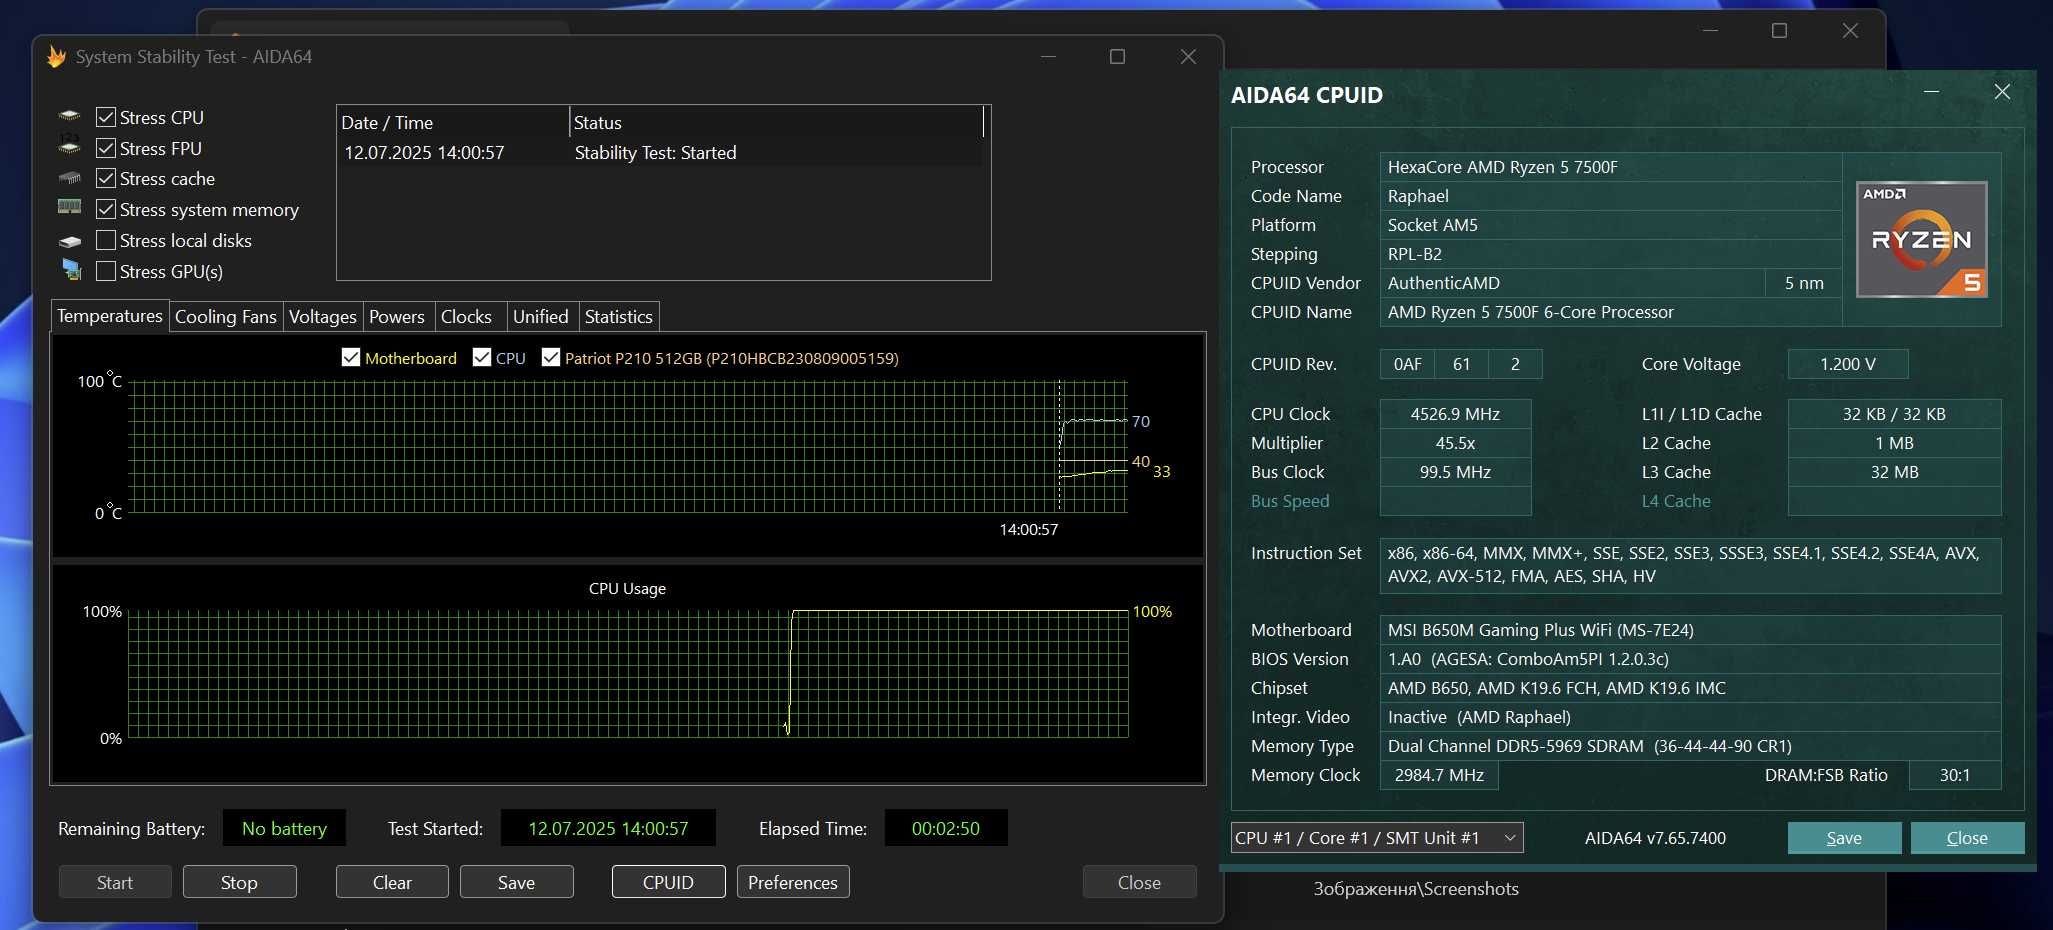
Task: Minimize the AIDA64 CPUID window
Action: tap(1931, 92)
